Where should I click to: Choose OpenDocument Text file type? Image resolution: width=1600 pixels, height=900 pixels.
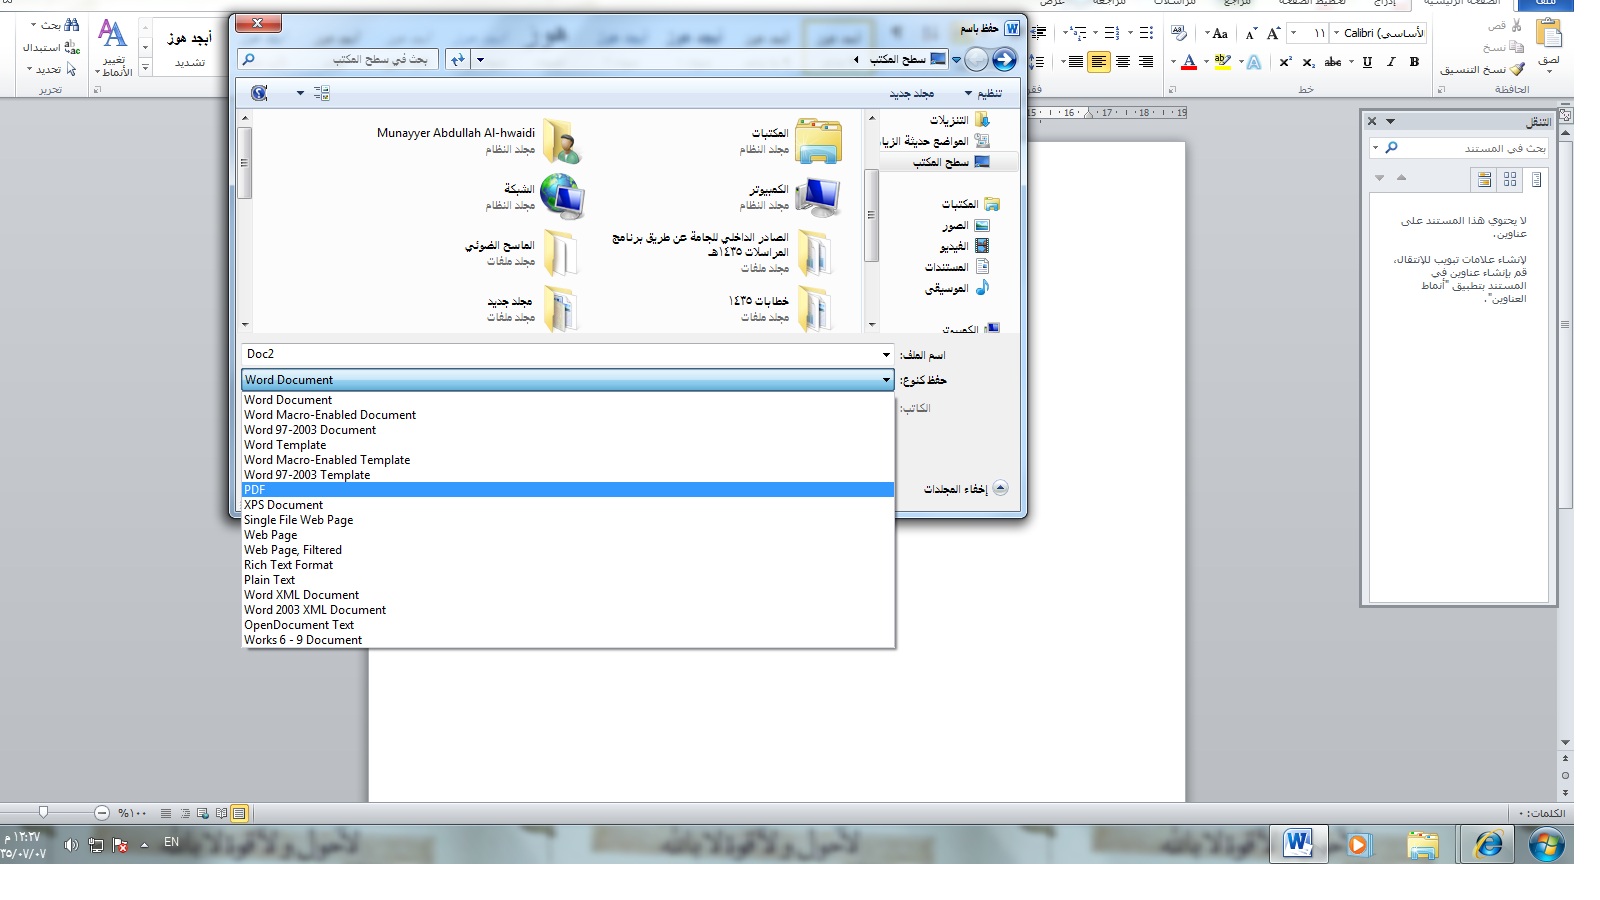pyautogui.click(x=567, y=625)
